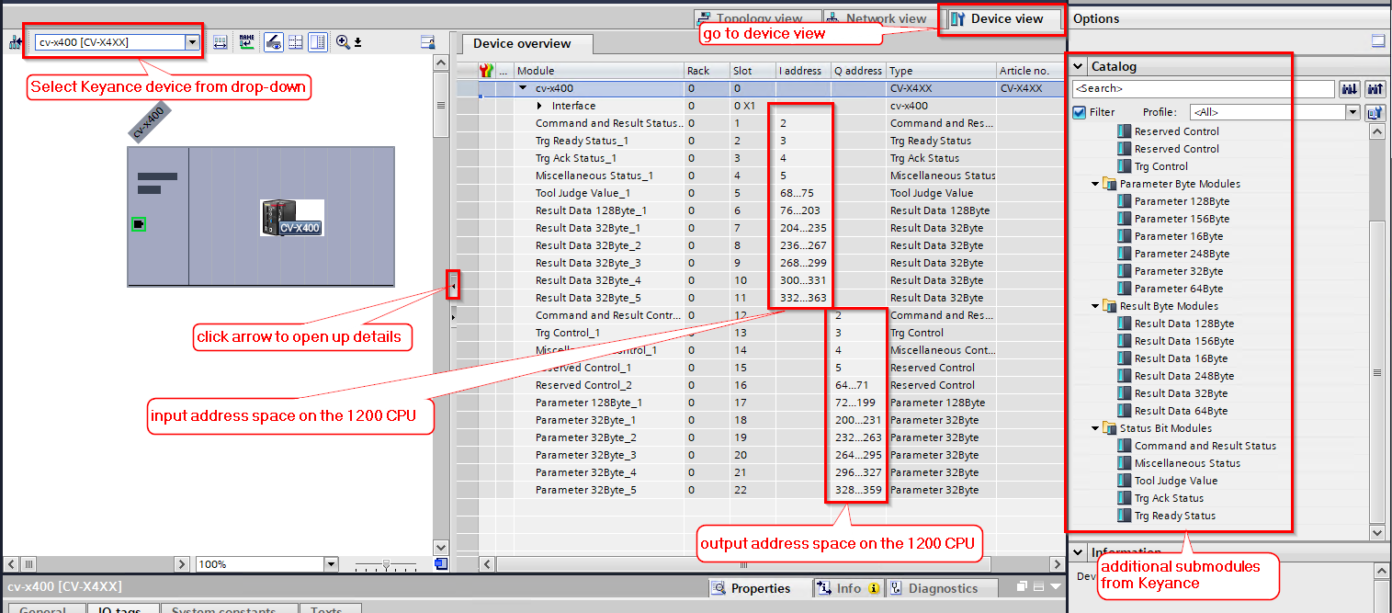This screenshot has width=1392, height=613.
Task: Select the magnifier zoom tool icon
Action: 344,42
